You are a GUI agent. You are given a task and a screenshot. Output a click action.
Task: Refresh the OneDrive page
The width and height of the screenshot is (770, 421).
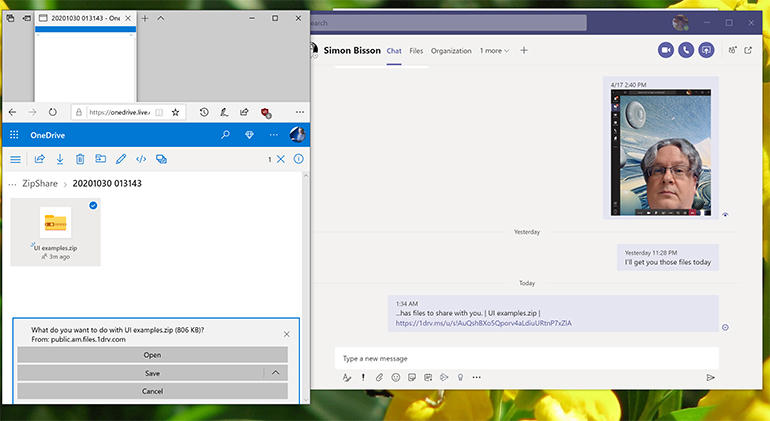coord(53,112)
